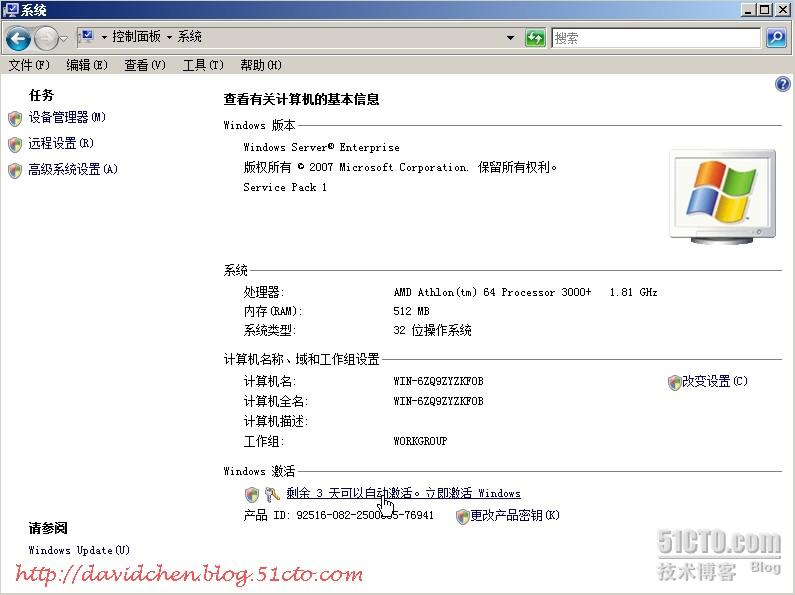Maximize the 系统 window
The width and height of the screenshot is (795, 595).
click(765, 9)
